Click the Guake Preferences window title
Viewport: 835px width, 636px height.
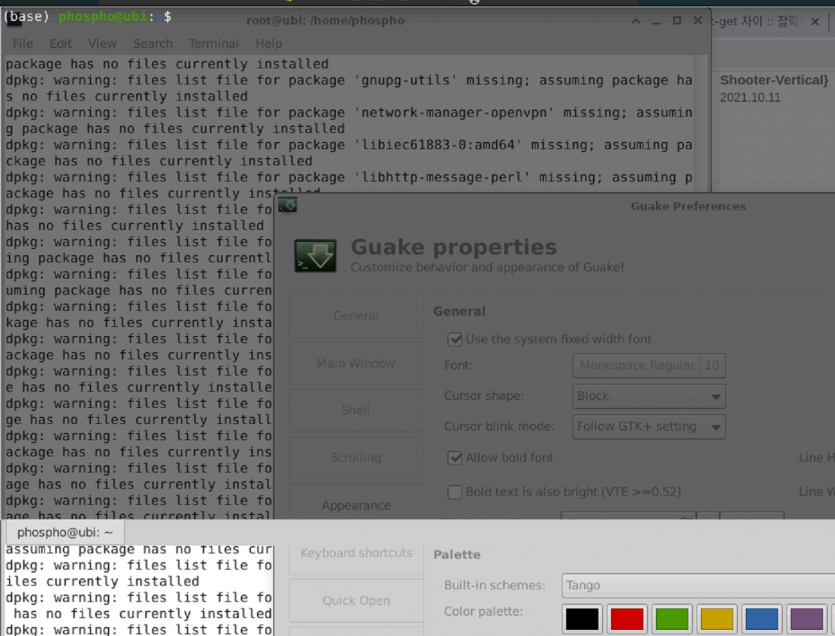pos(688,206)
